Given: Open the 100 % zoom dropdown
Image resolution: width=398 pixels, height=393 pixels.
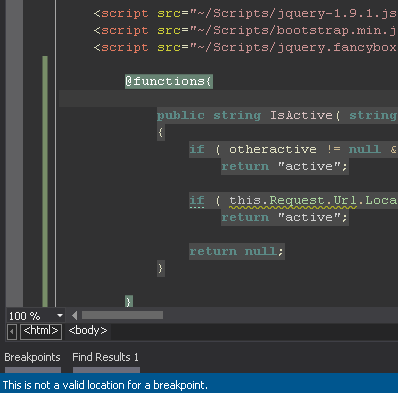Looking at the screenshot, I should click(60, 315).
